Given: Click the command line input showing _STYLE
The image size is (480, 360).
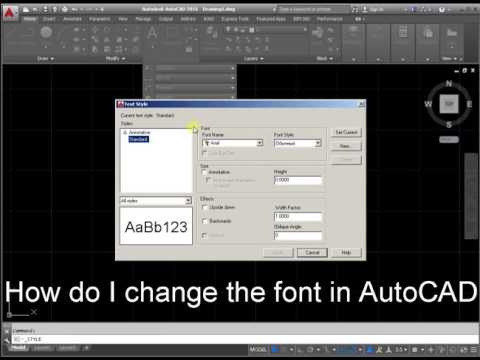Looking at the screenshot, I should click(245, 340).
